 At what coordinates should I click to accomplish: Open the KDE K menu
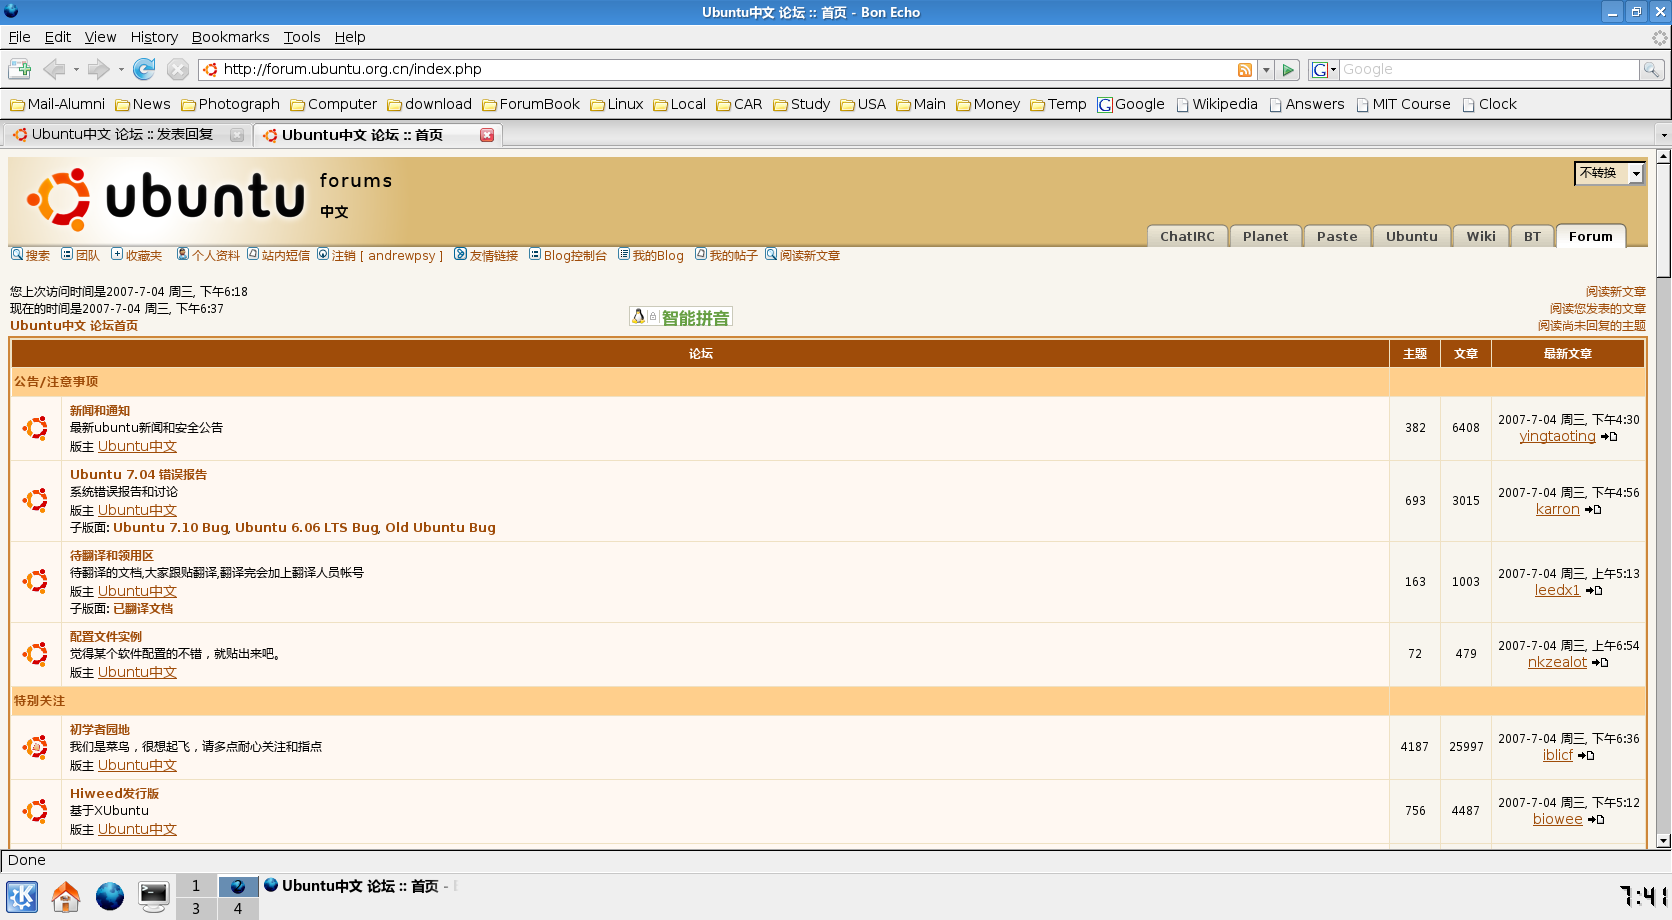pyautogui.click(x=22, y=897)
